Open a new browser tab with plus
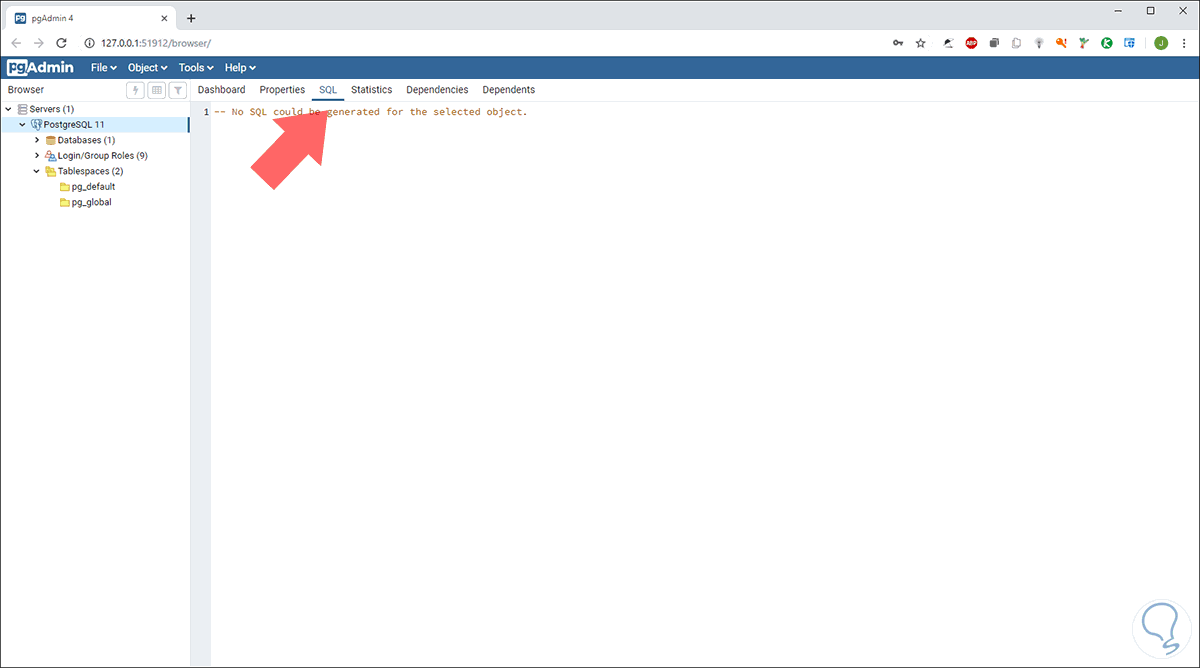Viewport: 1200px width, 668px height. point(191,18)
